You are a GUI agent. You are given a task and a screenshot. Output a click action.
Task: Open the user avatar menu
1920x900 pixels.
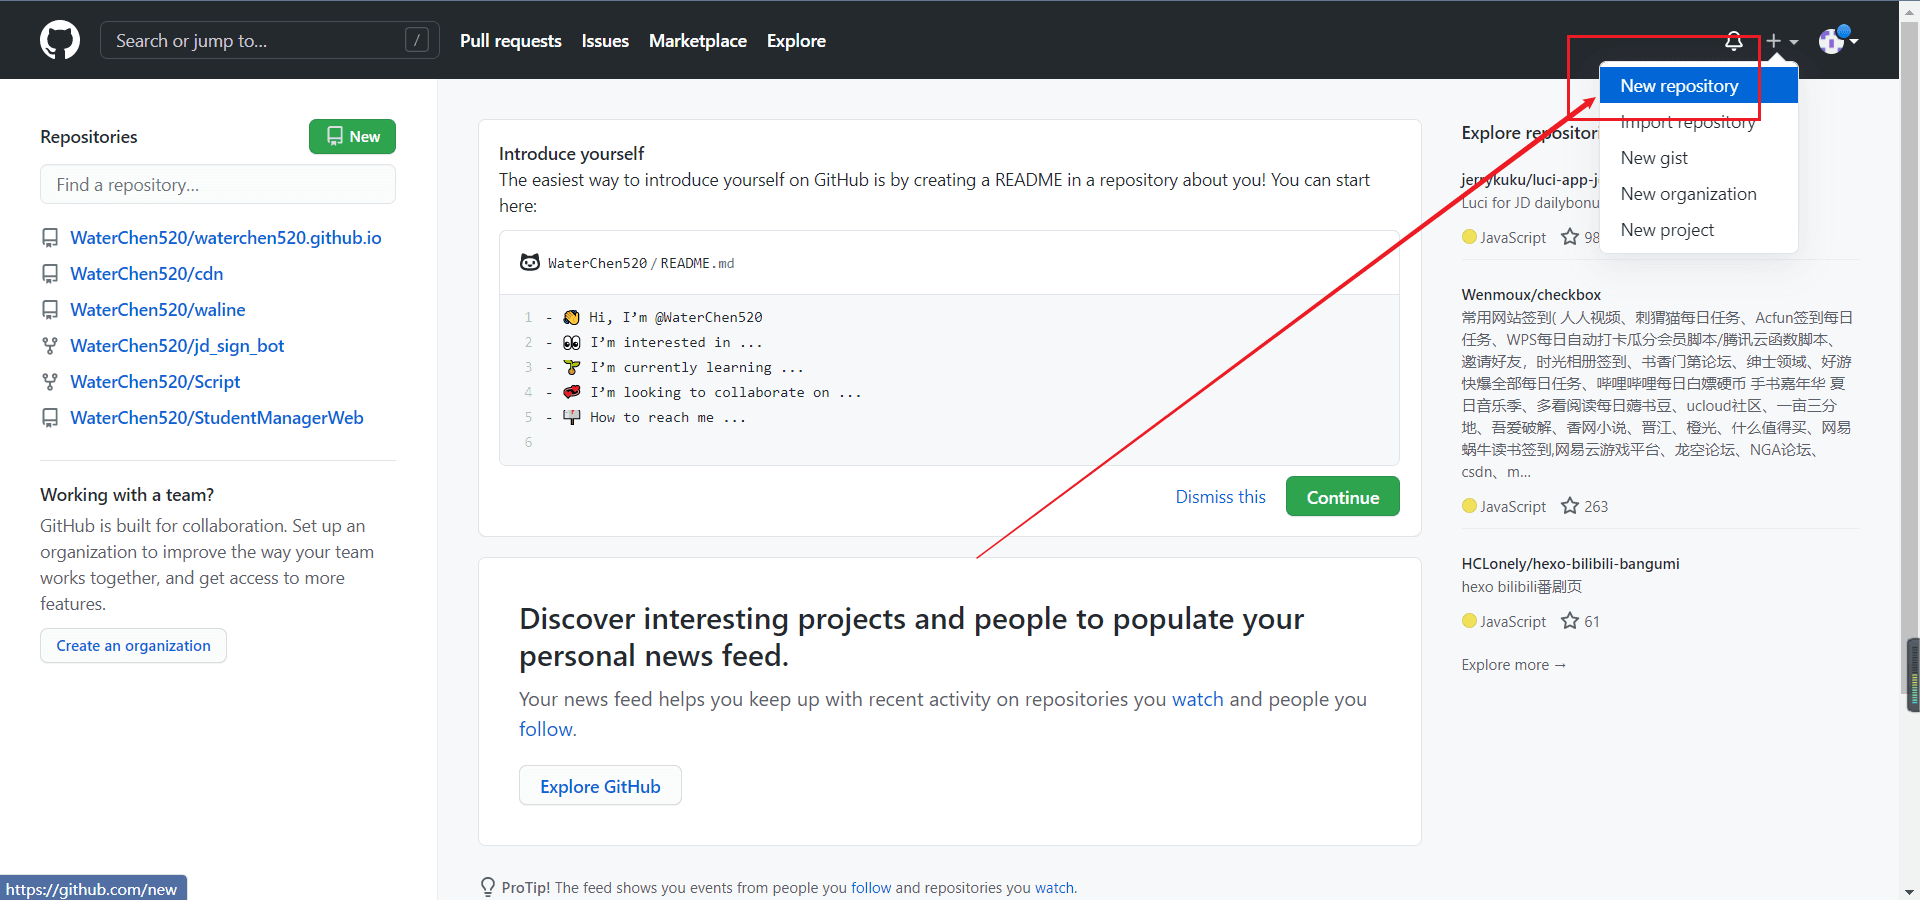[x=1838, y=41]
